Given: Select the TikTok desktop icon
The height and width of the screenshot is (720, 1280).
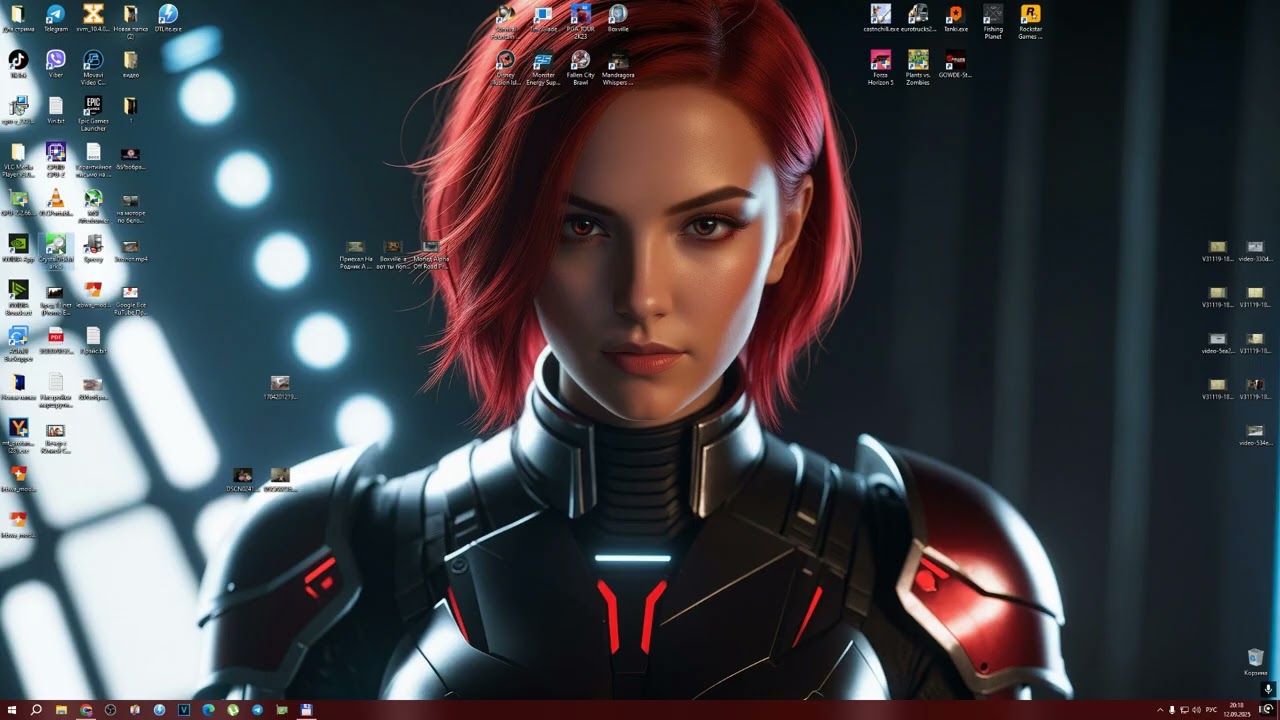Looking at the screenshot, I should coord(18,65).
